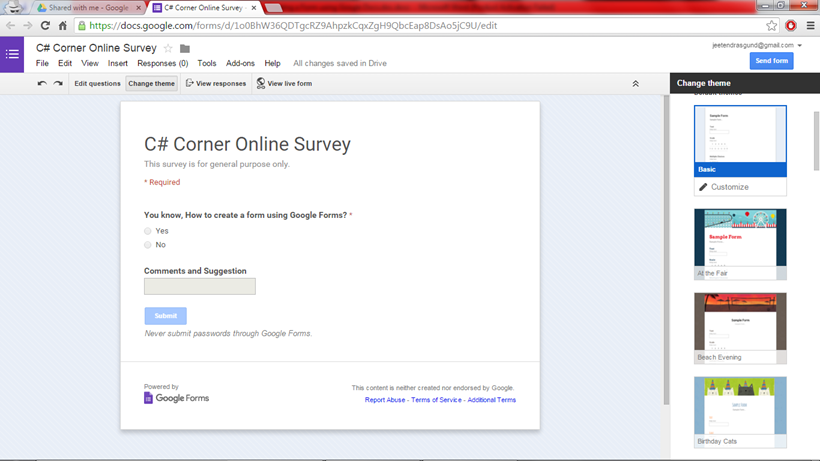
Task: Open the View menu
Action: click(89, 63)
